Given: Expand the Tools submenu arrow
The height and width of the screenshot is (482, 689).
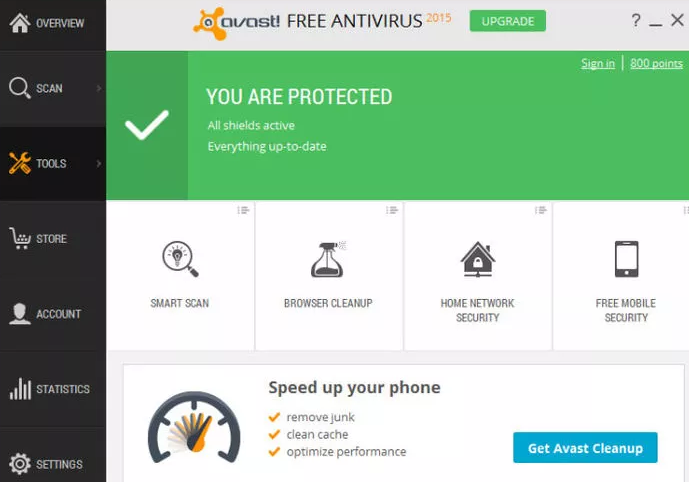Looking at the screenshot, I should point(99,163).
